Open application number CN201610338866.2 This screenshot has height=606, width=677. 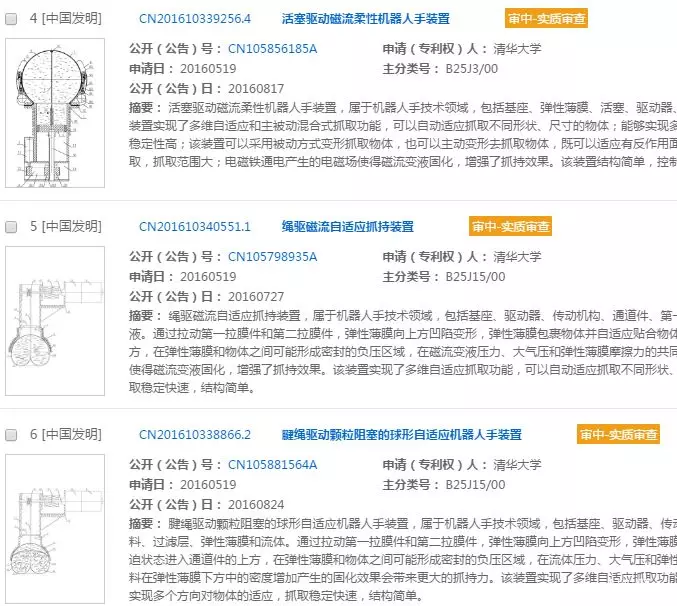click(x=195, y=435)
